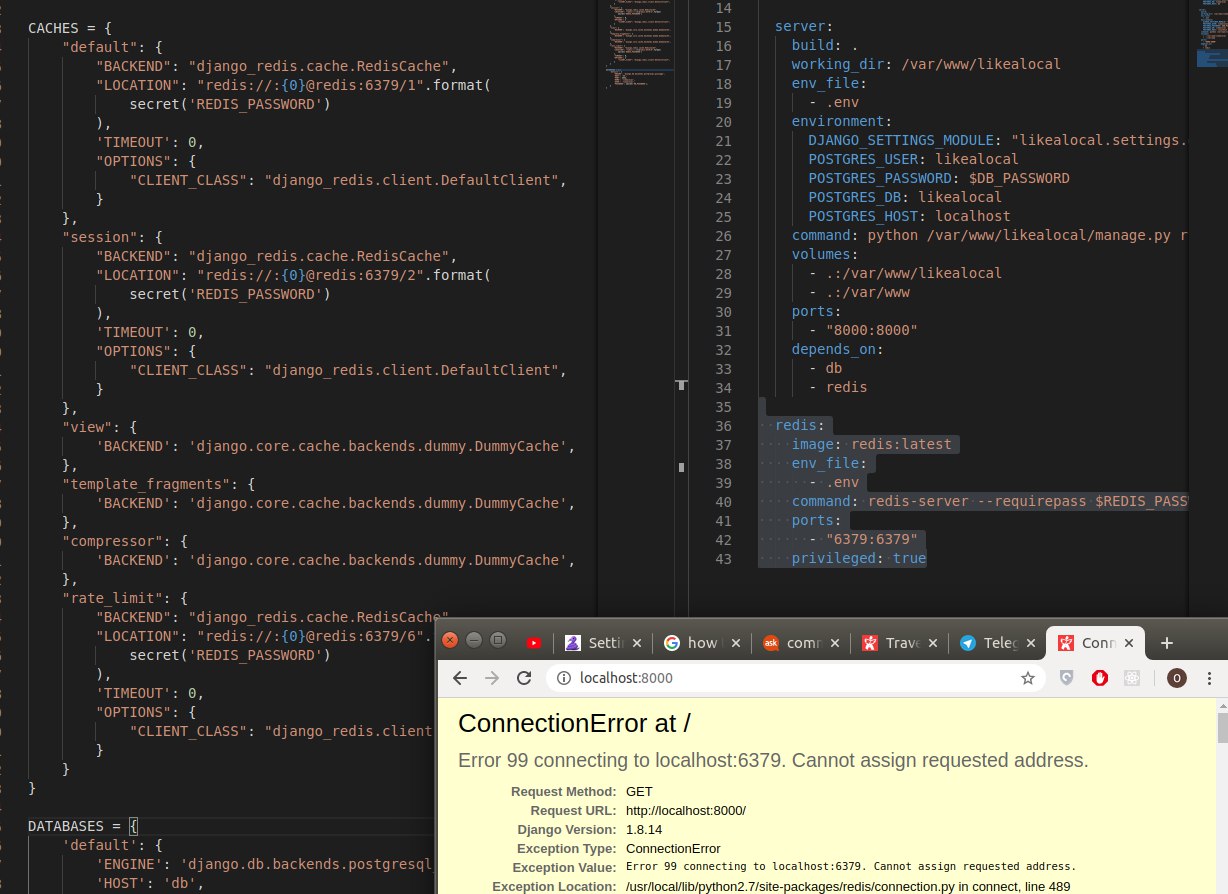Click 'ConnectionError at /' heading
The image size is (1228, 894).
pyautogui.click(x=574, y=723)
